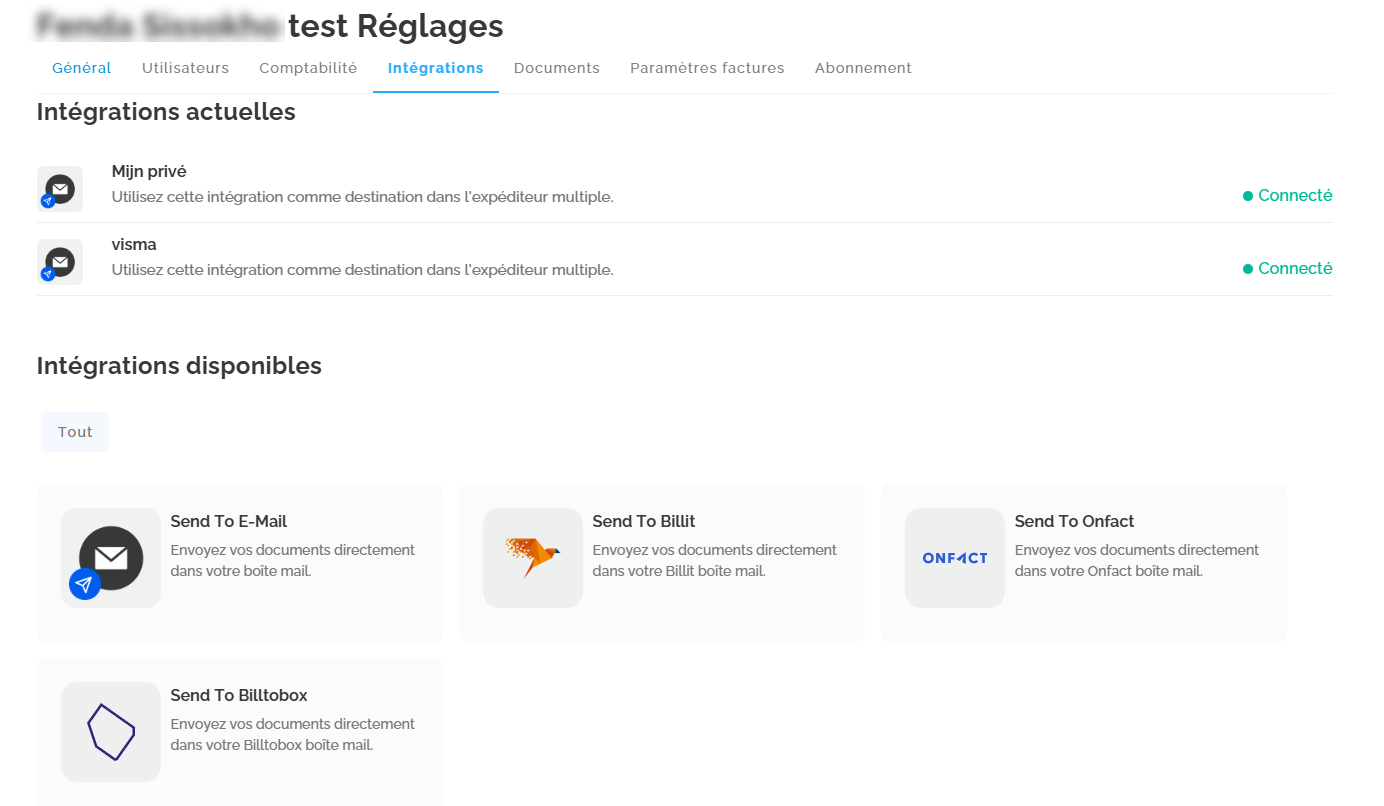
Task: Open the Documents tab
Action: point(557,68)
